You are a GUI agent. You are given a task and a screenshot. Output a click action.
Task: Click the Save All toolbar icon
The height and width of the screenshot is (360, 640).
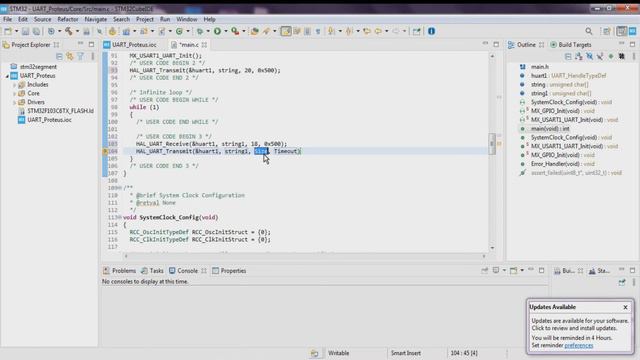(x=36, y=31)
